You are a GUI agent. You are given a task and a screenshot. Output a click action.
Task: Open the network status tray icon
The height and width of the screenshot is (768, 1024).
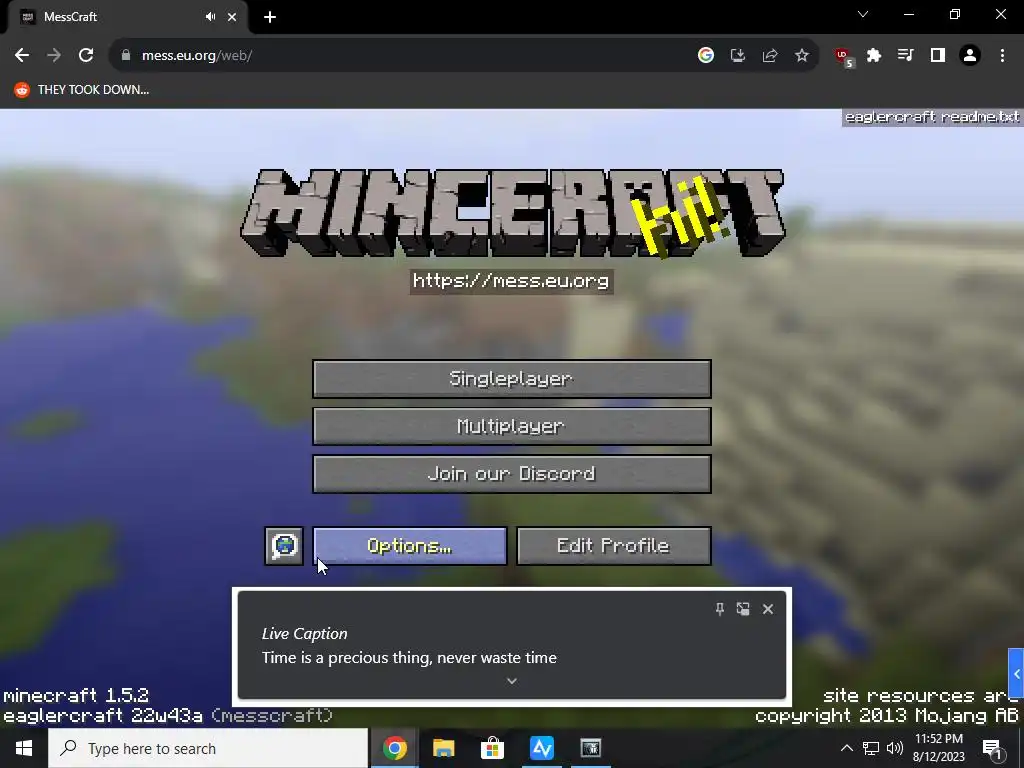[x=871, y=748]
